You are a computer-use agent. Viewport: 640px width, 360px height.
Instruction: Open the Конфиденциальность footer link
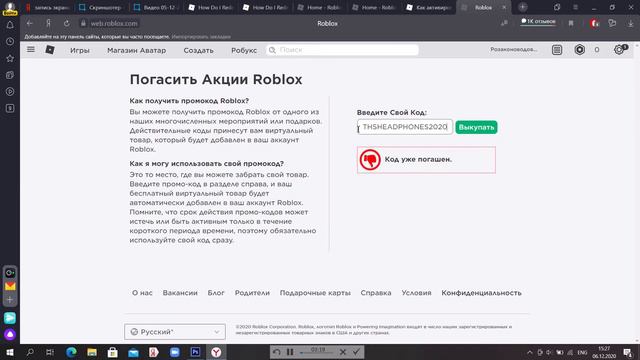point(481,293)
